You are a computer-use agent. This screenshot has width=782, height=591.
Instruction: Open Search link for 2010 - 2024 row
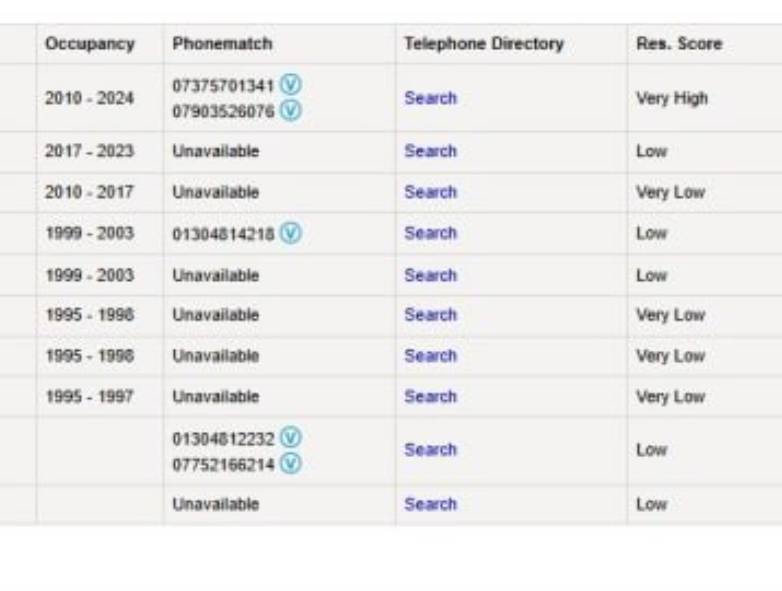coord(430,98)
